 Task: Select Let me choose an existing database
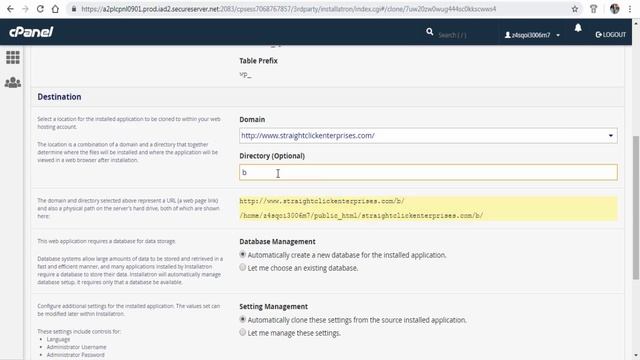(x=242, y=267)
